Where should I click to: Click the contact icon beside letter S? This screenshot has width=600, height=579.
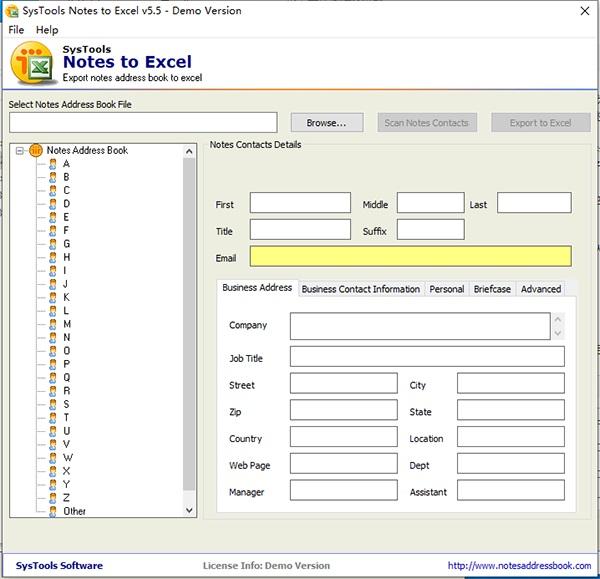(x=53, y=404)
